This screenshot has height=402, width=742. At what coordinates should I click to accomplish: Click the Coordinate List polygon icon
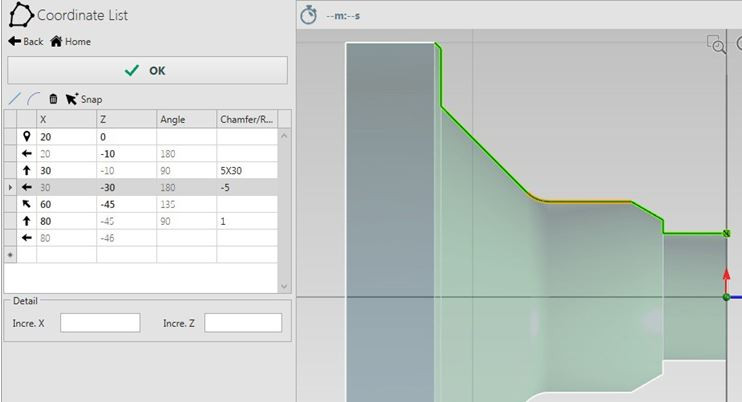click(x=20, y=16)
